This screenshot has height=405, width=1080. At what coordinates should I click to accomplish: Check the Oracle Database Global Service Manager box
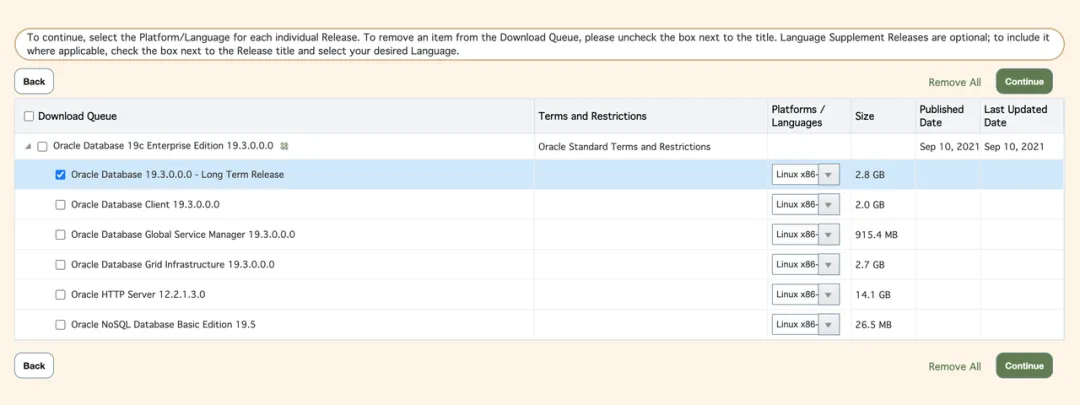(x=60, y=235)
